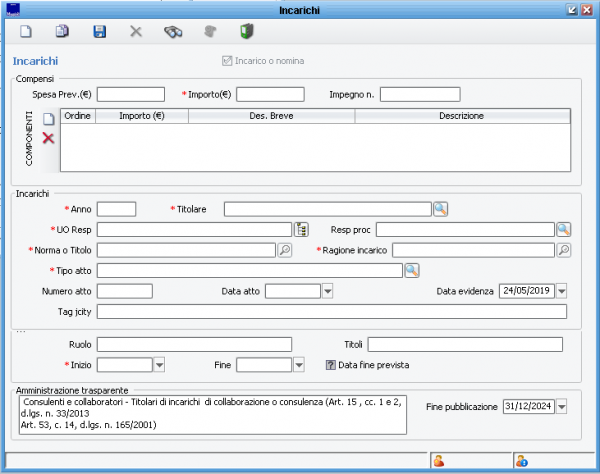Image resolution: width=600 pixels, height=474 pixels.
Task: Open the Data atto date dropdown
Action: [327, 291]
